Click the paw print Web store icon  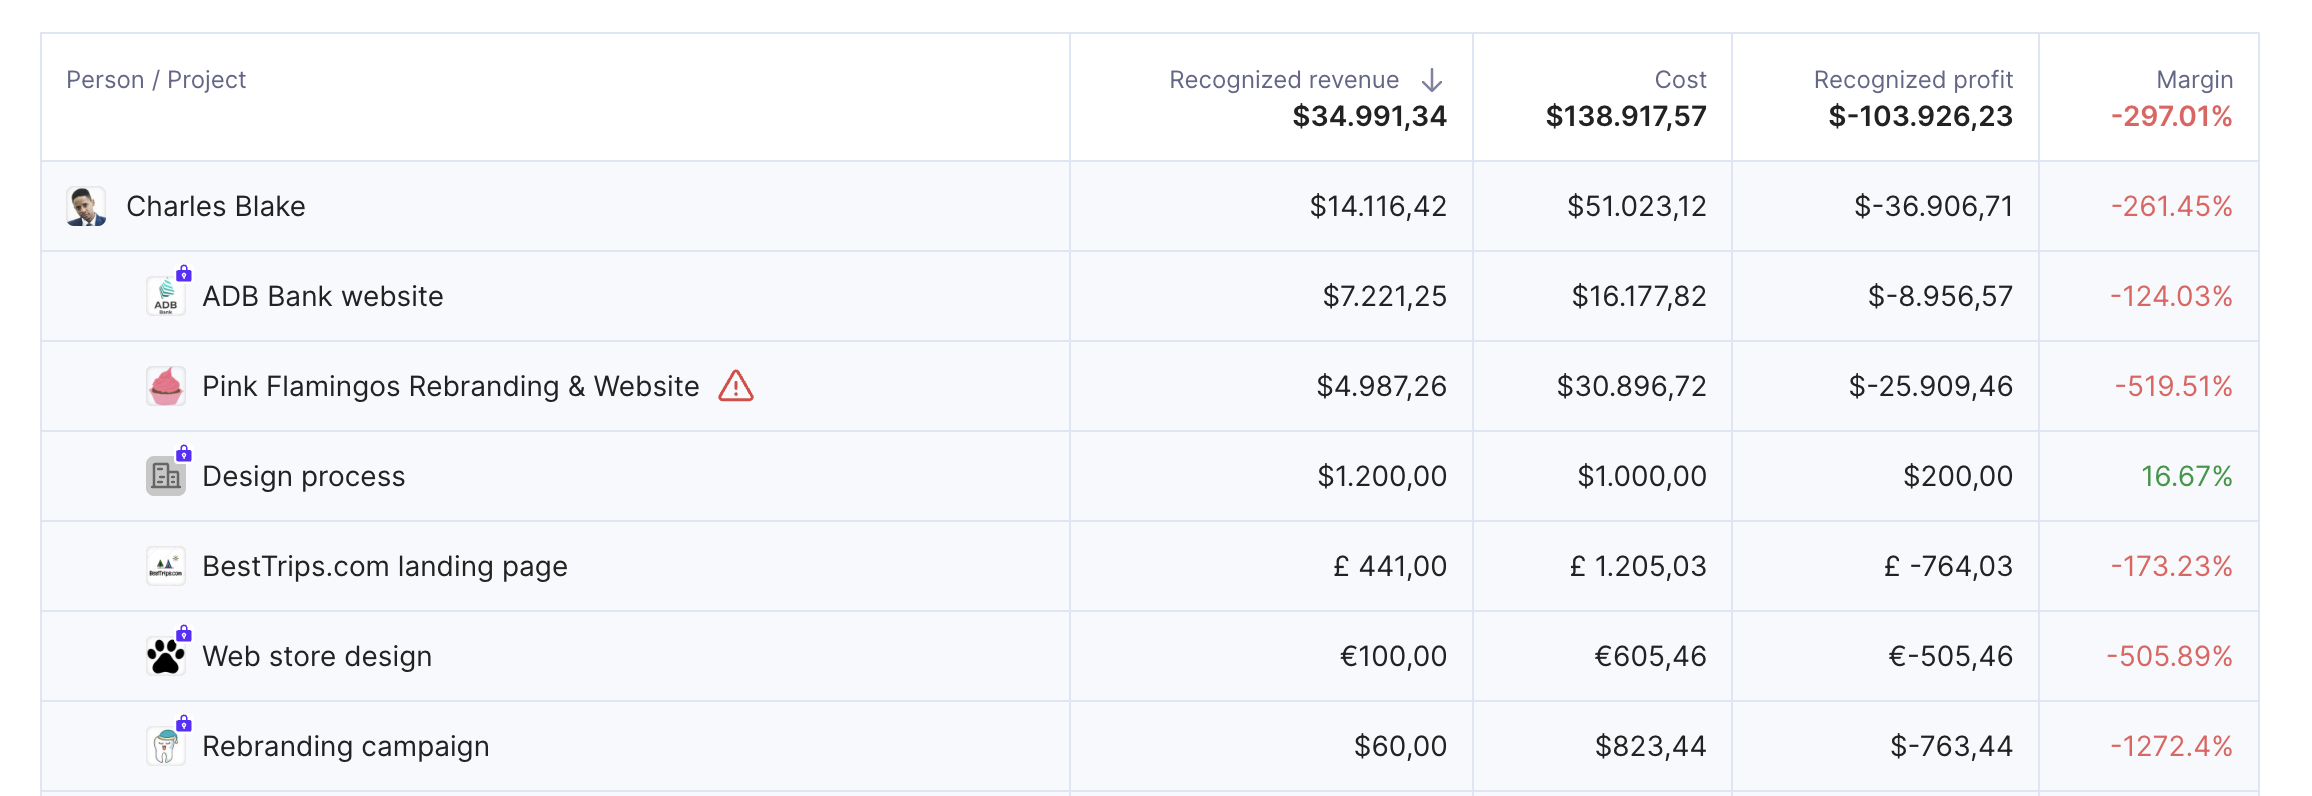[166, 656]
